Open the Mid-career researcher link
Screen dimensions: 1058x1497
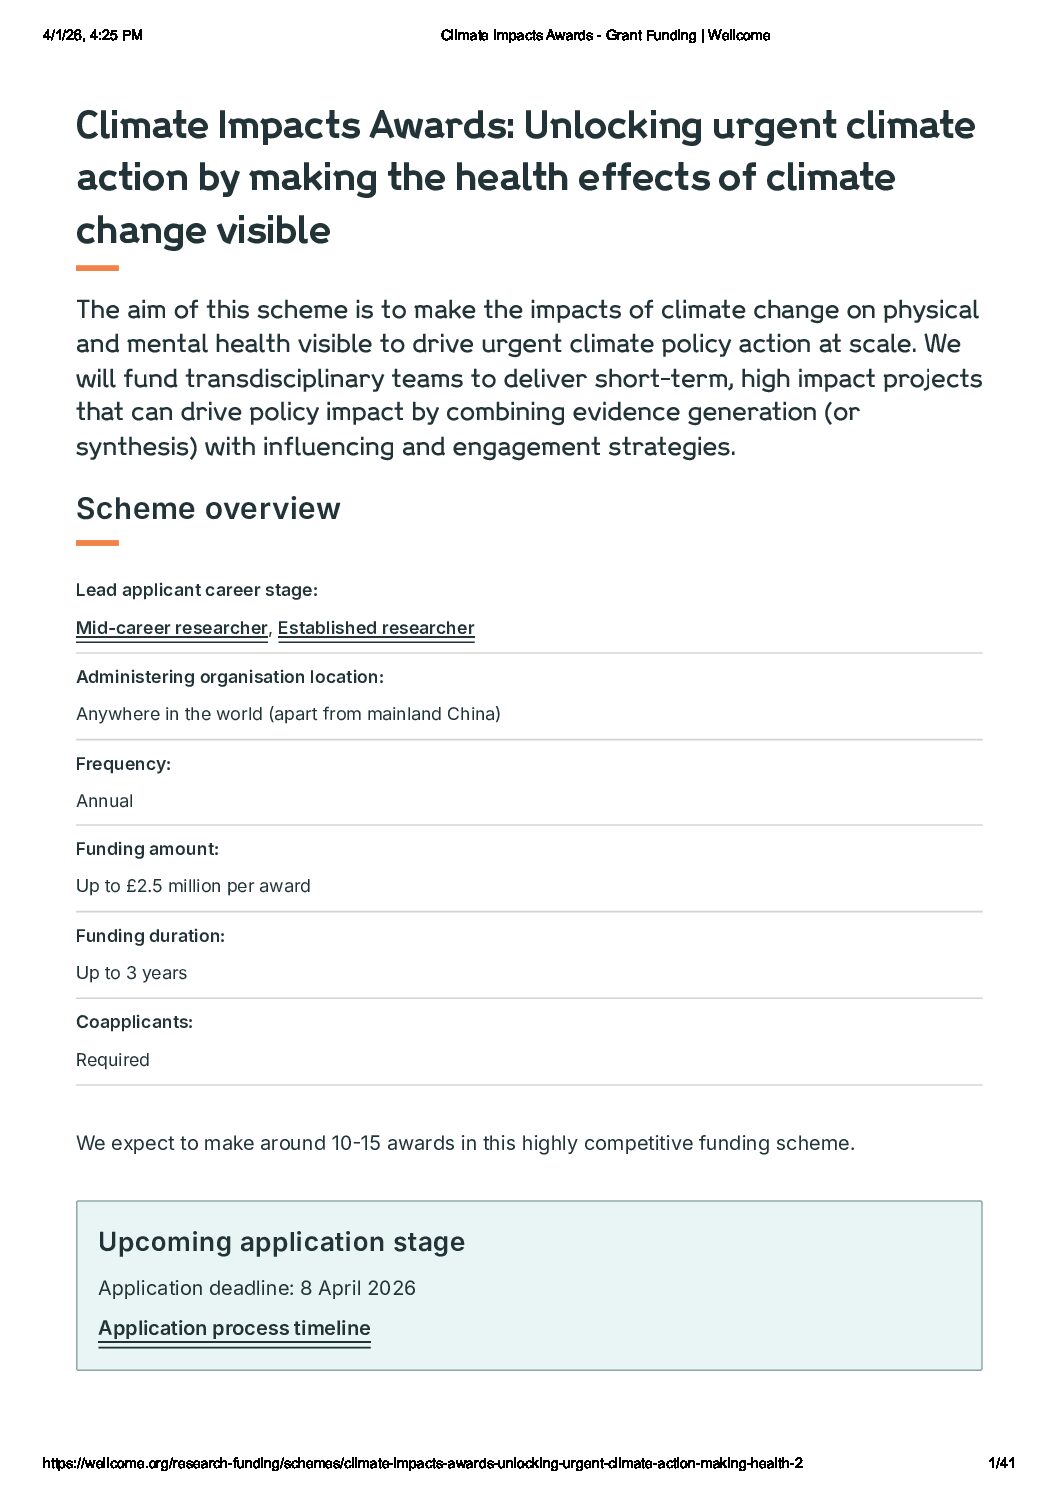(172, 628)
